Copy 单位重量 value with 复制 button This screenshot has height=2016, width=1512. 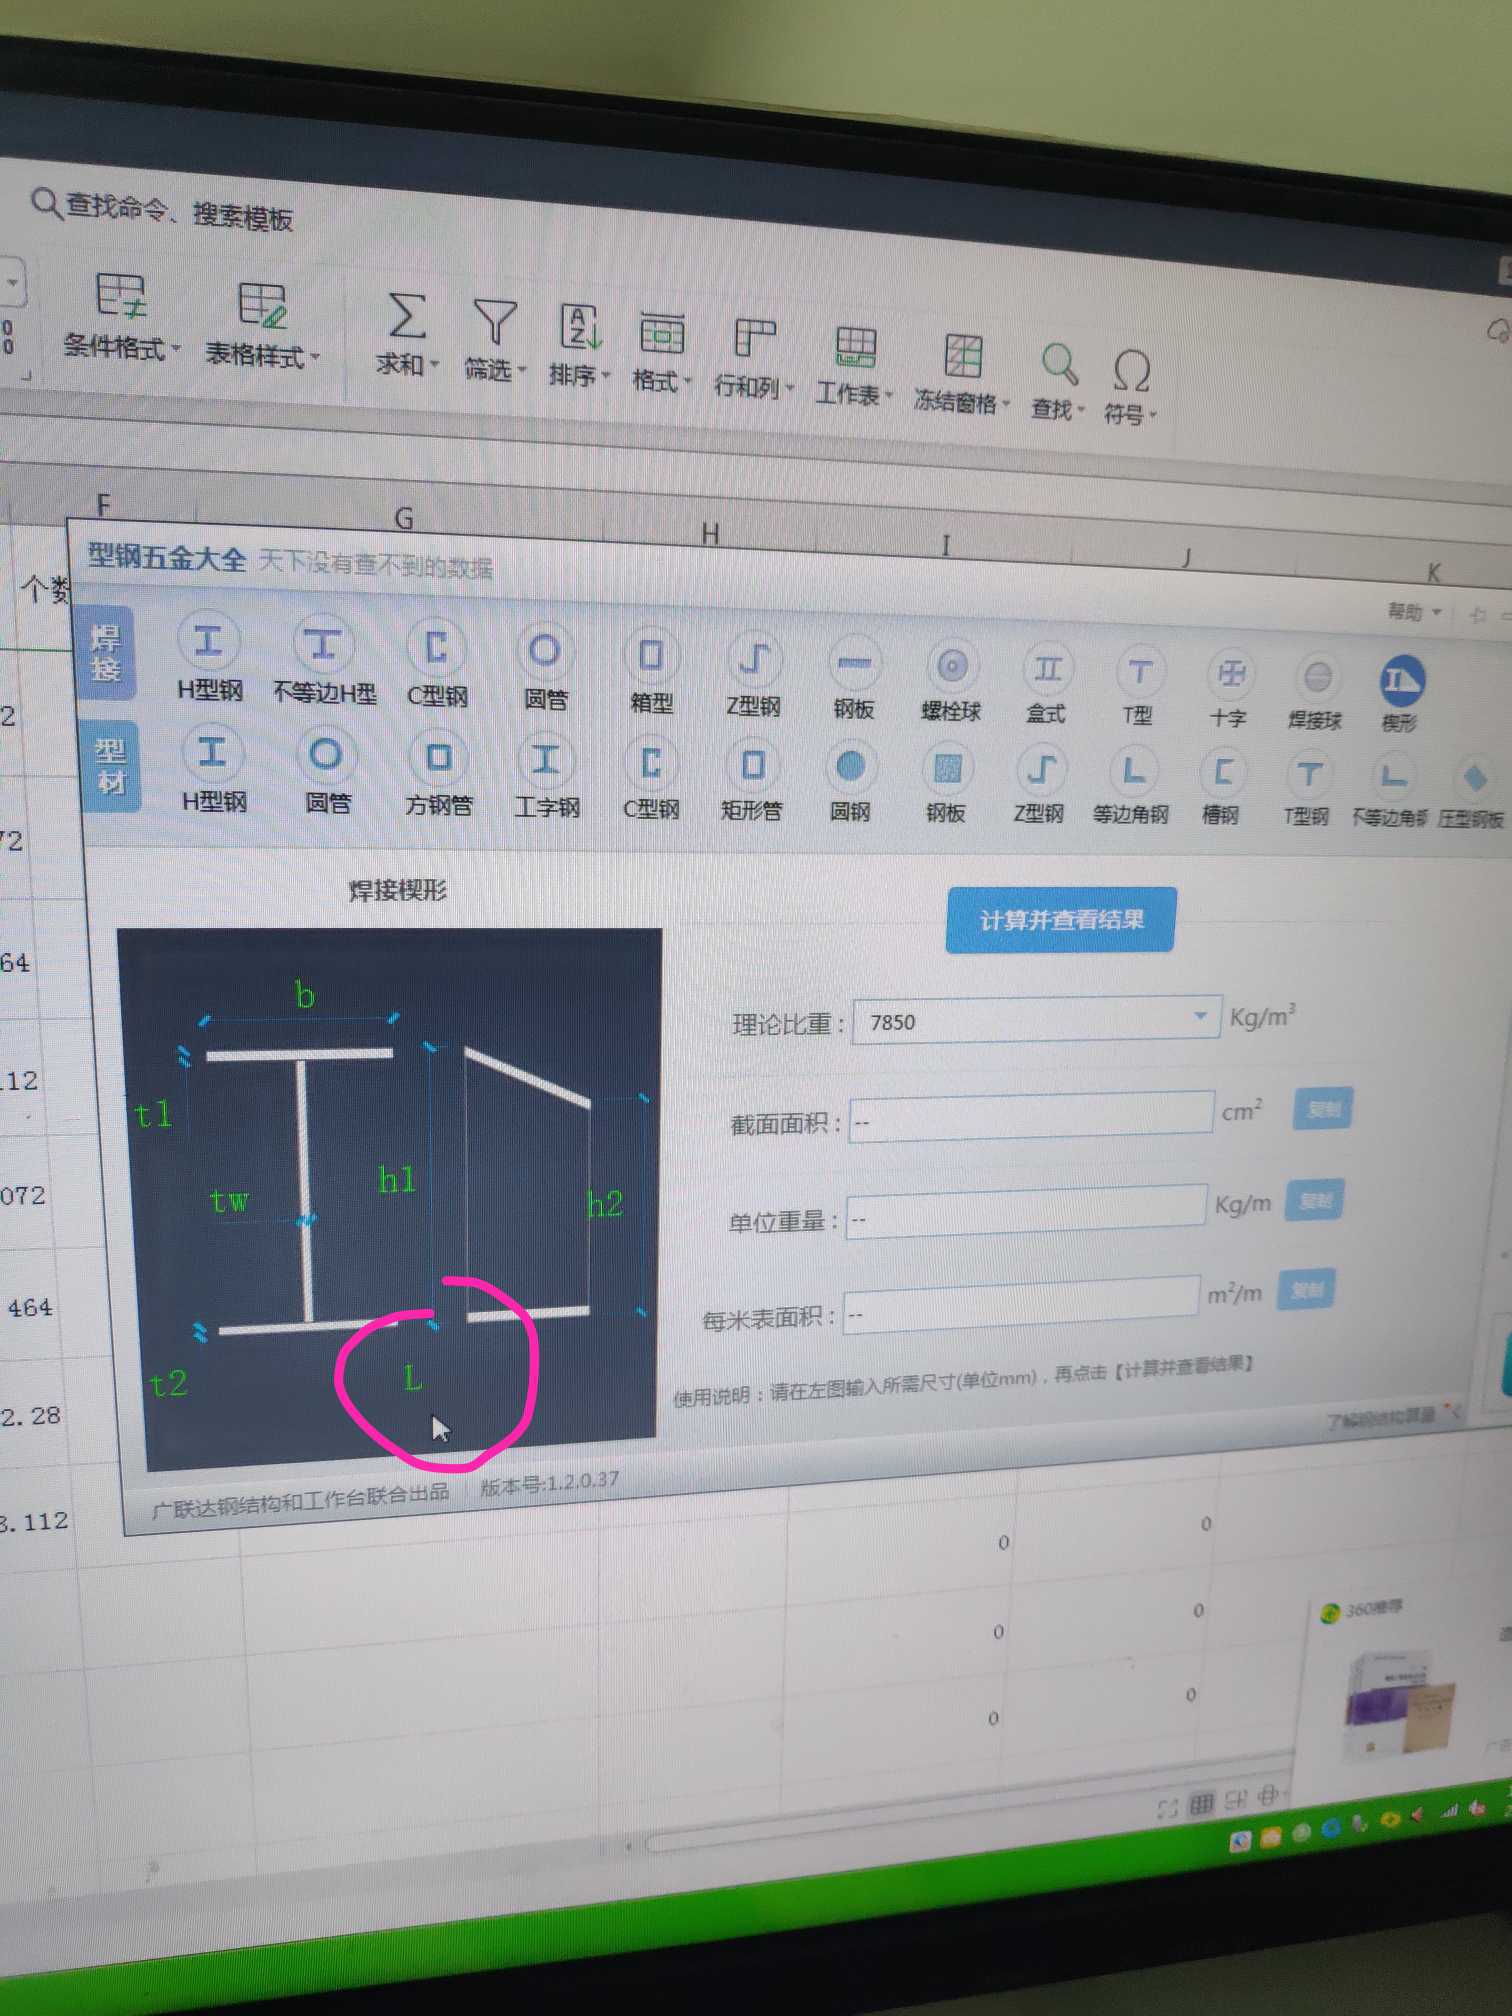point(1314,1200)
